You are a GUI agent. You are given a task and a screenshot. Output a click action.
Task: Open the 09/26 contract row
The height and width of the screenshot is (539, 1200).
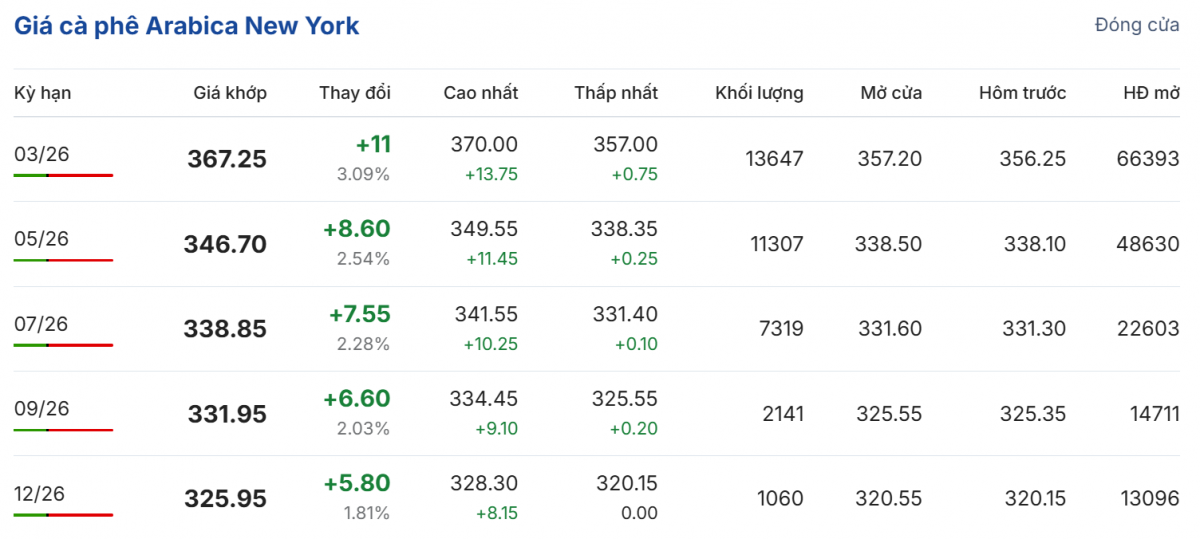pyautogui.click(x=42, y=408)
